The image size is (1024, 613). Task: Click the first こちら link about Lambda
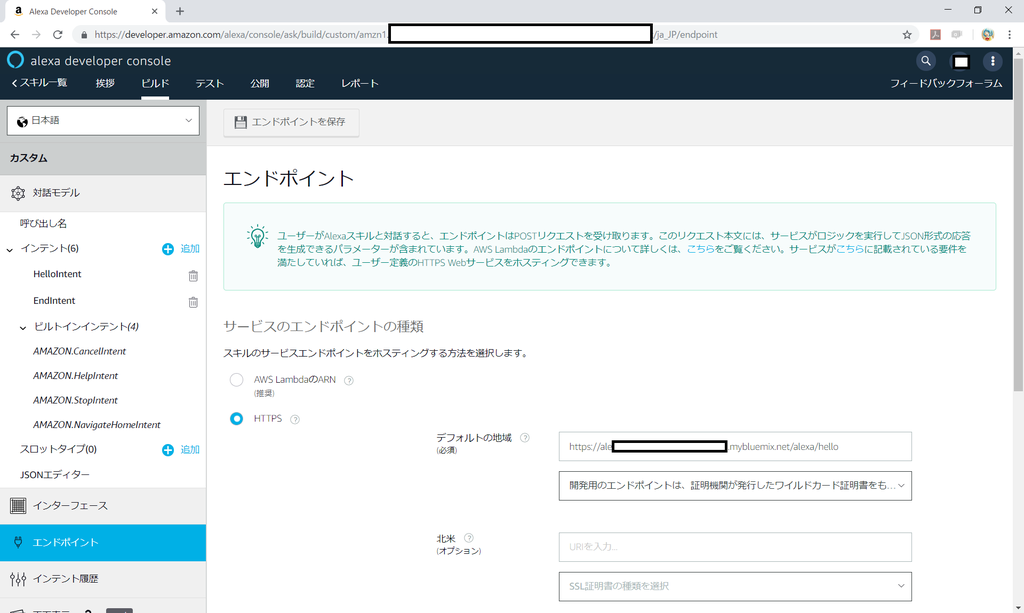700,249
